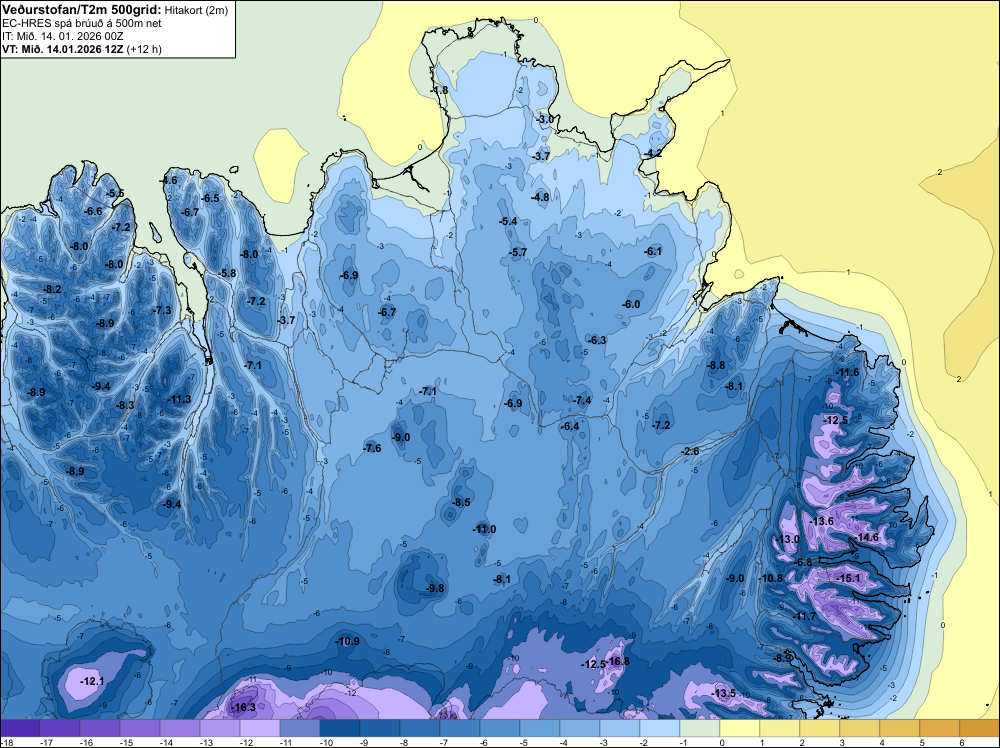
Task: Click the -5.7 temperature label
Action: click(x=518, y=253)
